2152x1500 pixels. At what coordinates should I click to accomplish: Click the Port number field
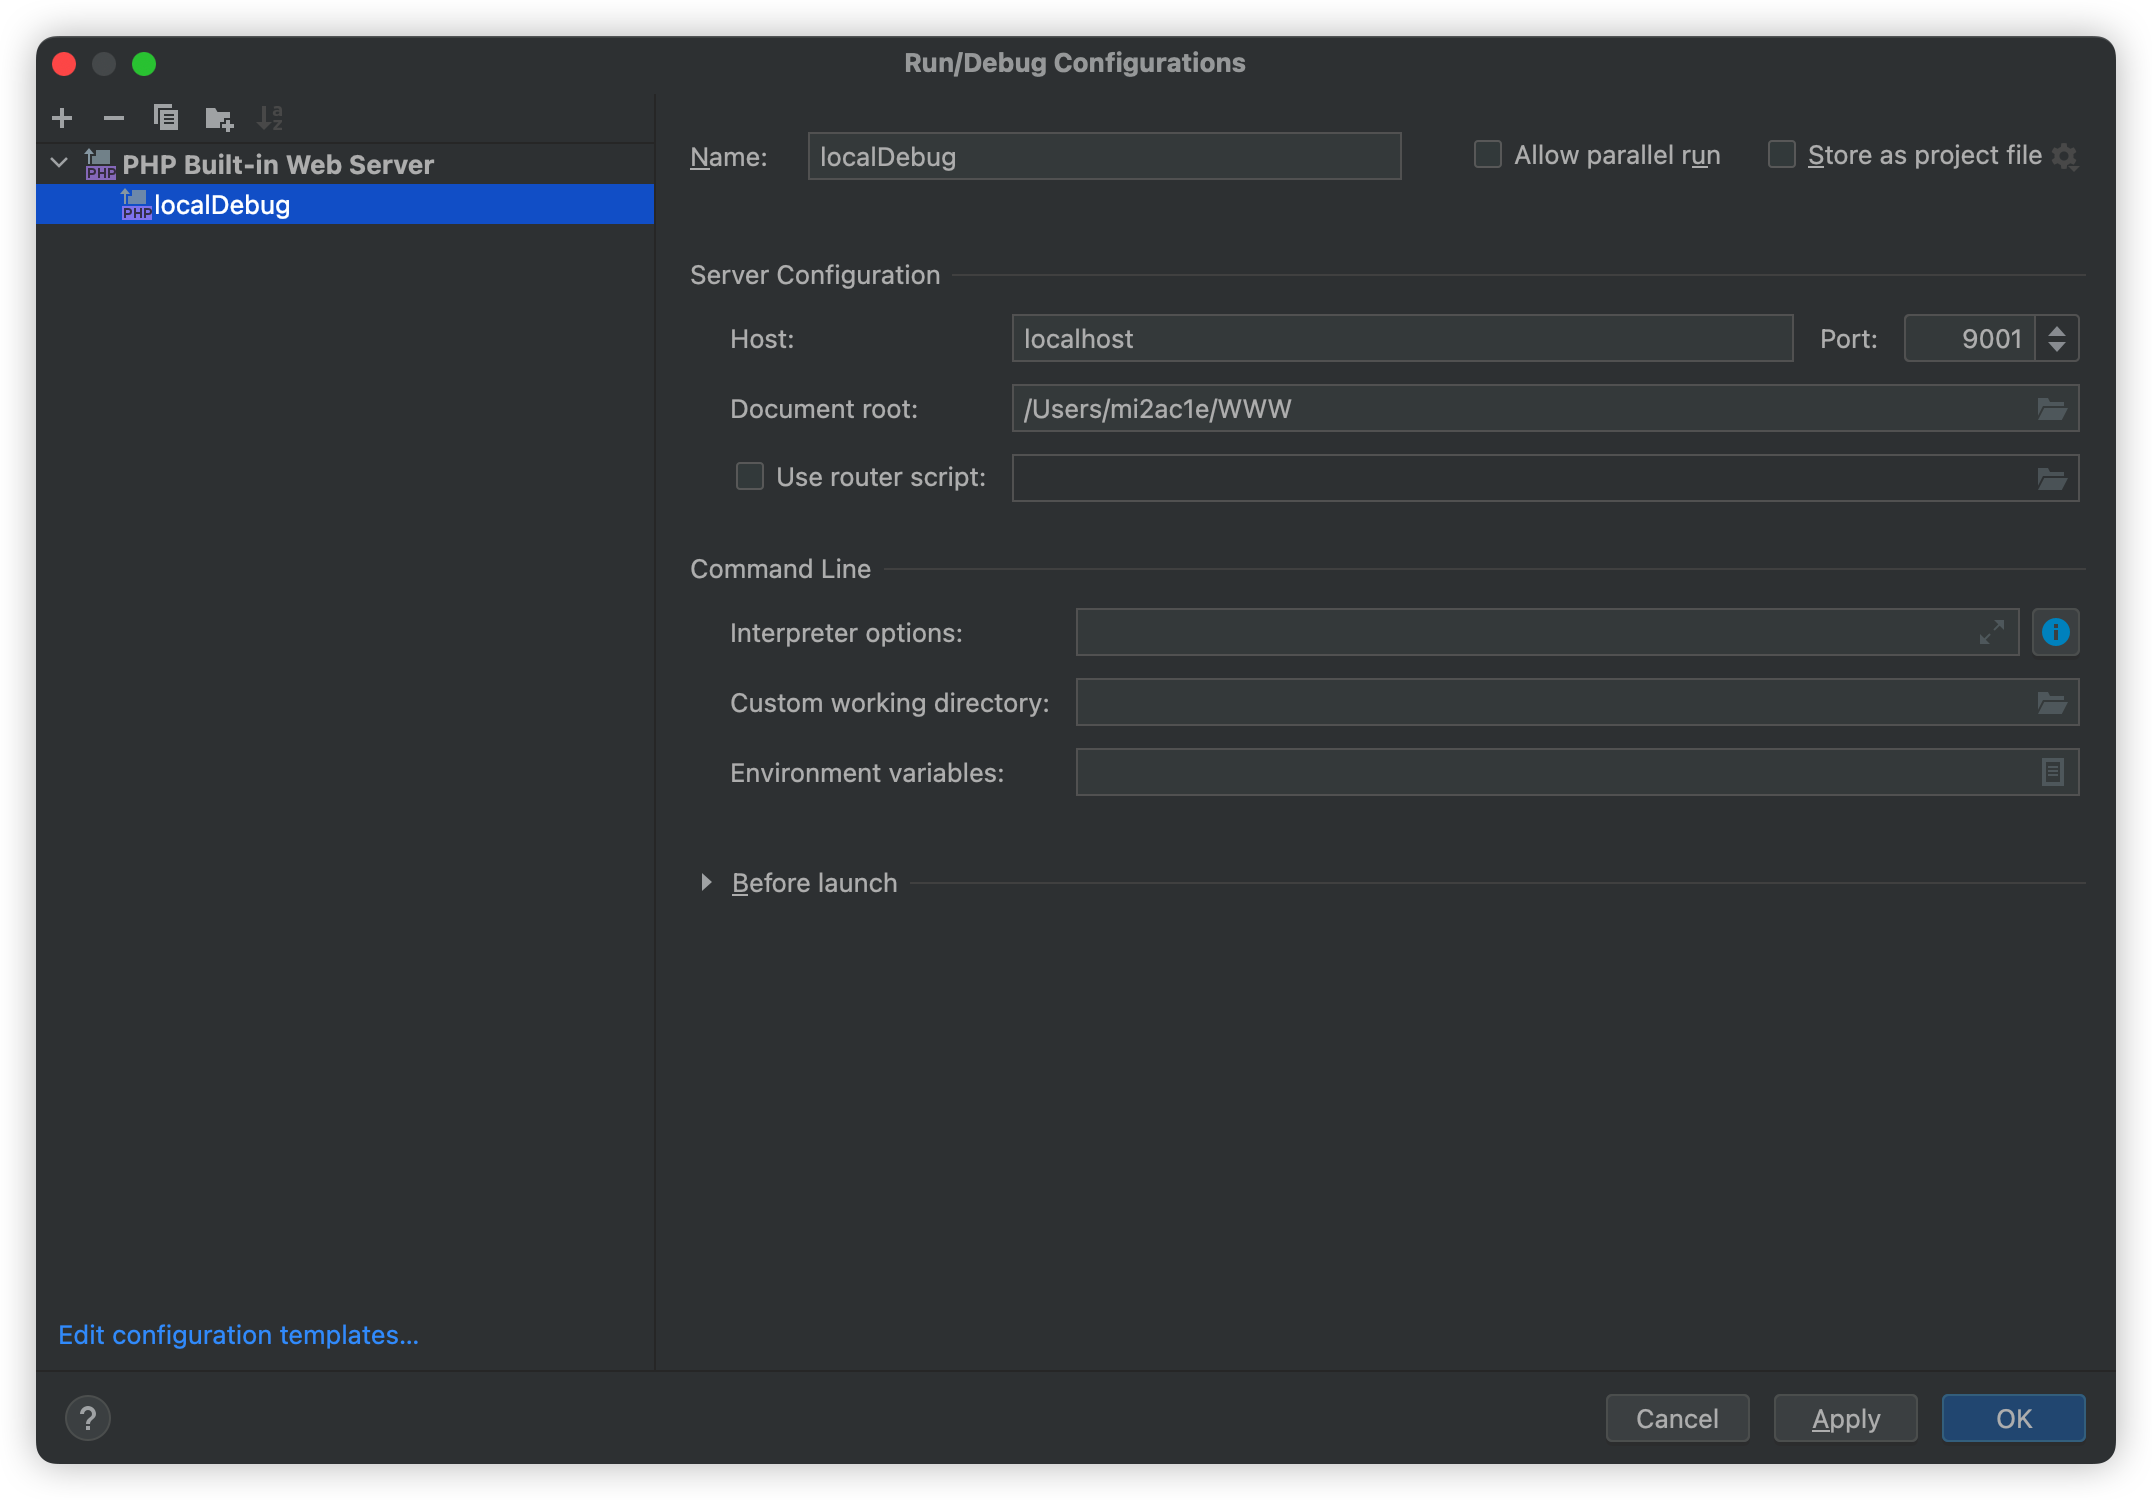1970,339
